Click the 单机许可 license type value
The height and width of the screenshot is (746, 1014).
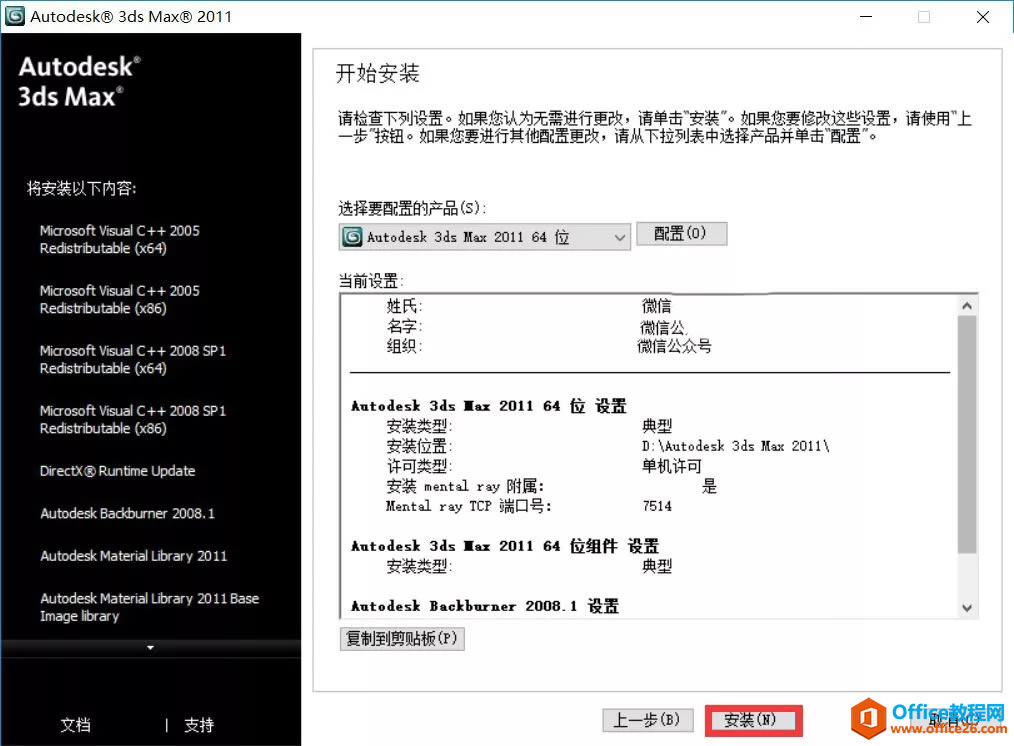coord(671,466)
